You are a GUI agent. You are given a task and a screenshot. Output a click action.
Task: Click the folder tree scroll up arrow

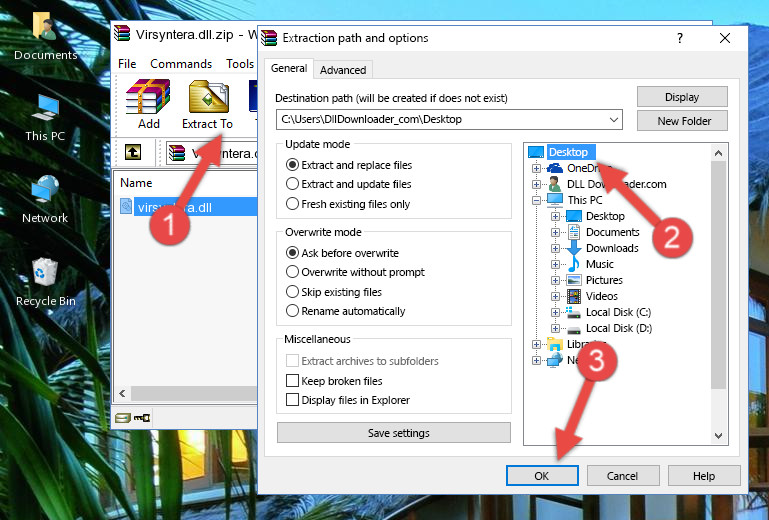point(718,153)
